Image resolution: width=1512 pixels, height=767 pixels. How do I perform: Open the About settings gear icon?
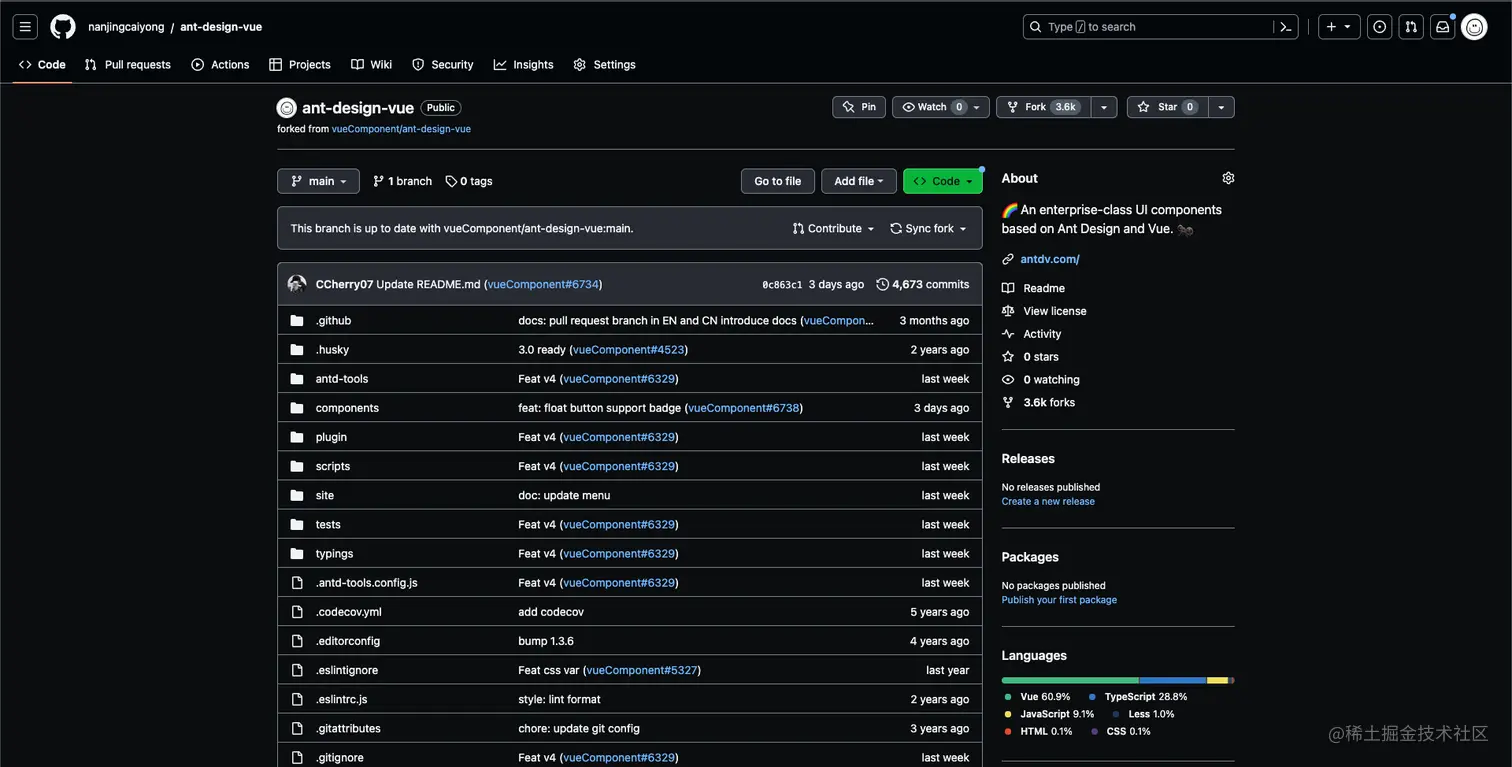click(1228, 178)
